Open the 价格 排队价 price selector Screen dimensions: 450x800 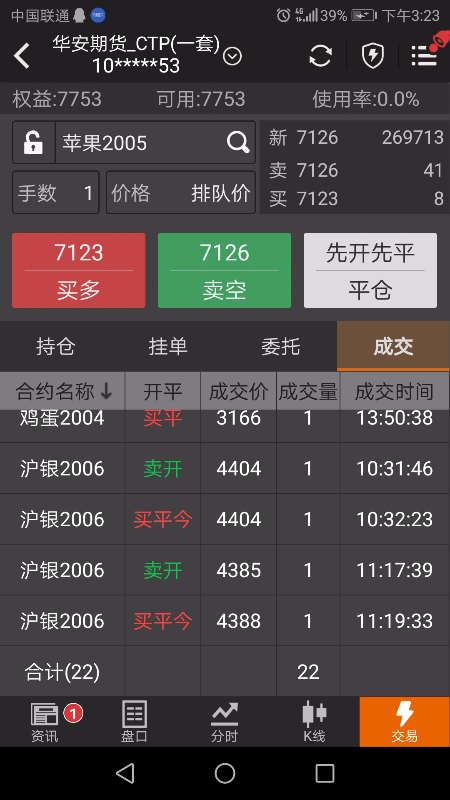tap(181, 192)
